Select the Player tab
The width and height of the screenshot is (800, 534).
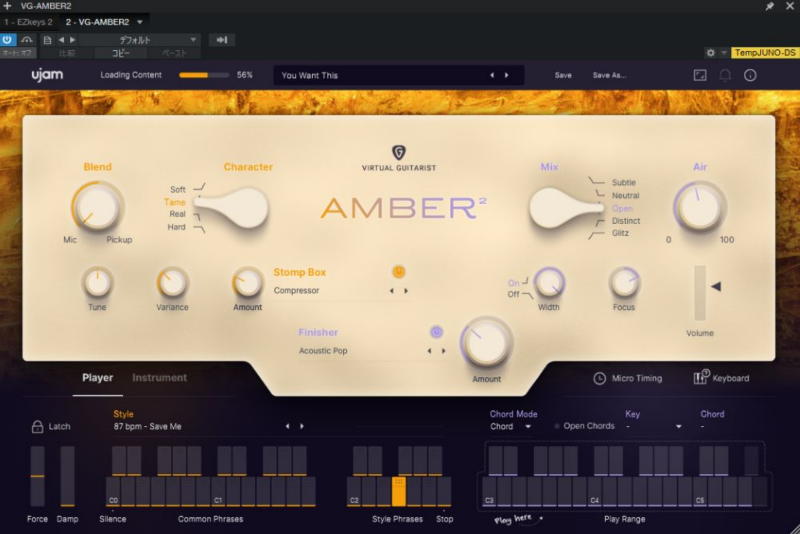pos(97,378)
